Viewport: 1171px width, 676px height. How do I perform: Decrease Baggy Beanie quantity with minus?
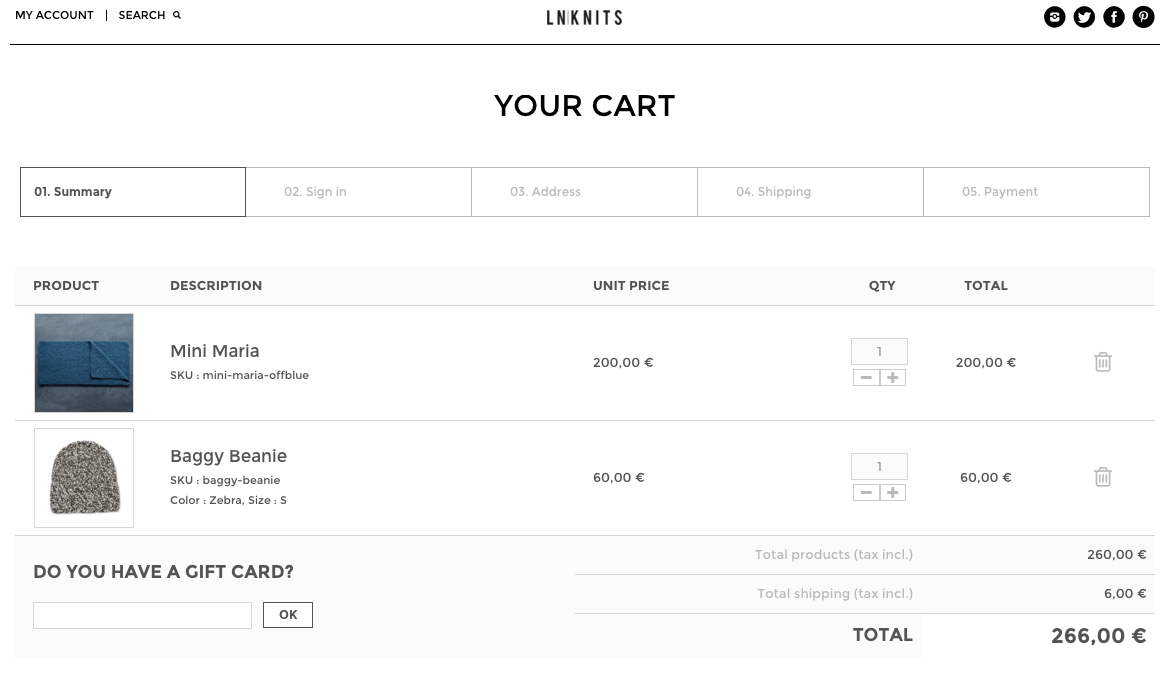tap(866, 493)
